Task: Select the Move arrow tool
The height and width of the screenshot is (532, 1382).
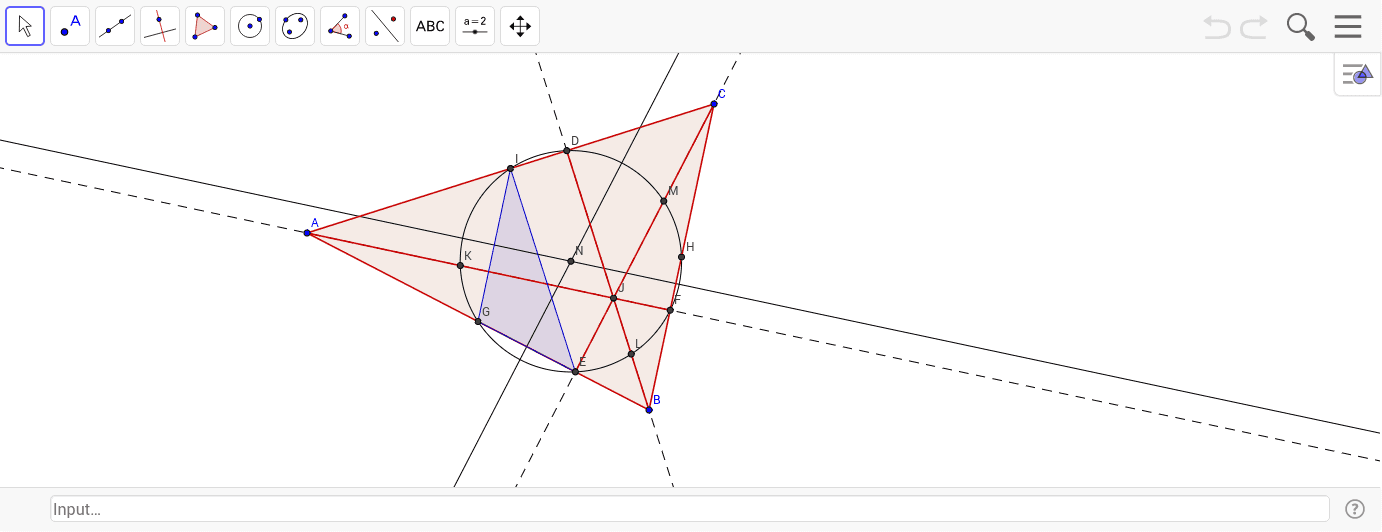Action: (x=25, y=26)
